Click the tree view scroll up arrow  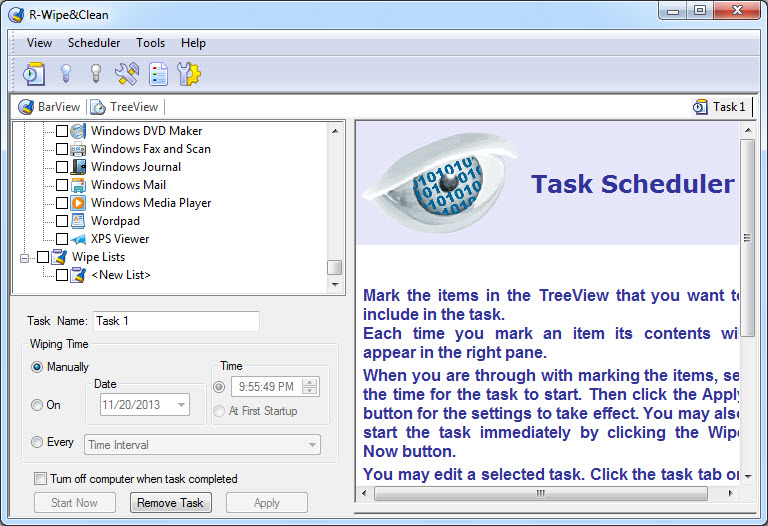(335, 131)
